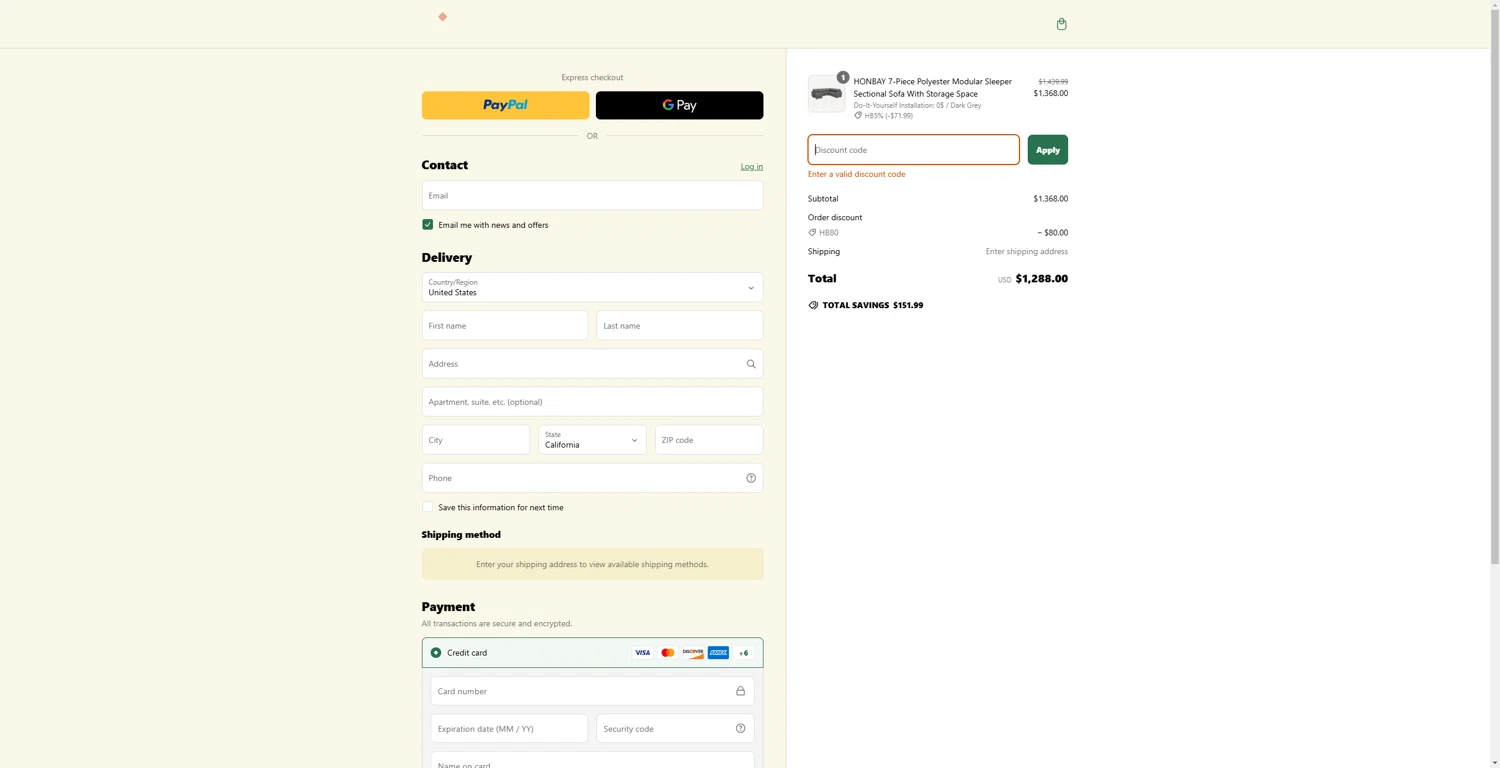Click the address search magnifier icon
Image resolution: width=1500 pixels, height=768 pixels.
pyautogui.click(x=751, y=364)
